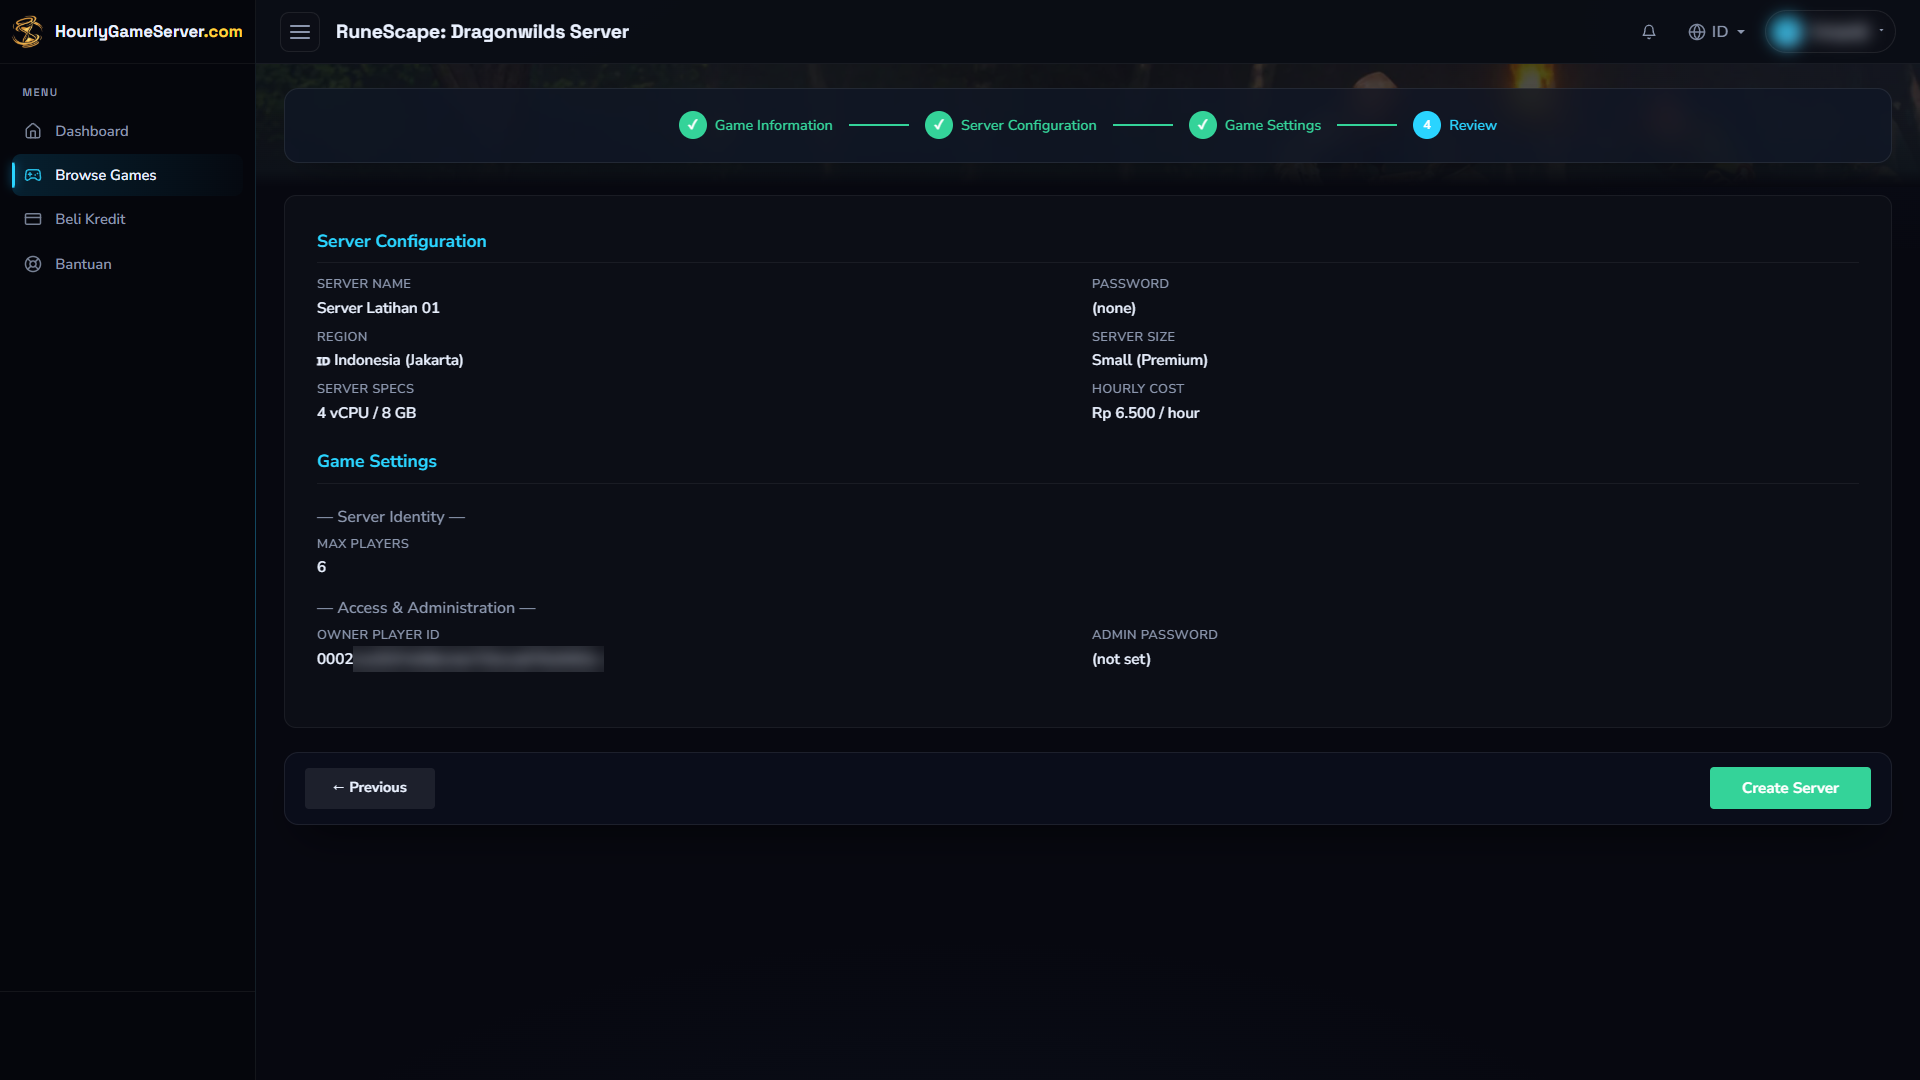Click the Beli Kredit card icon
The image size is (1920, 1080).
(x=33, y=219)
